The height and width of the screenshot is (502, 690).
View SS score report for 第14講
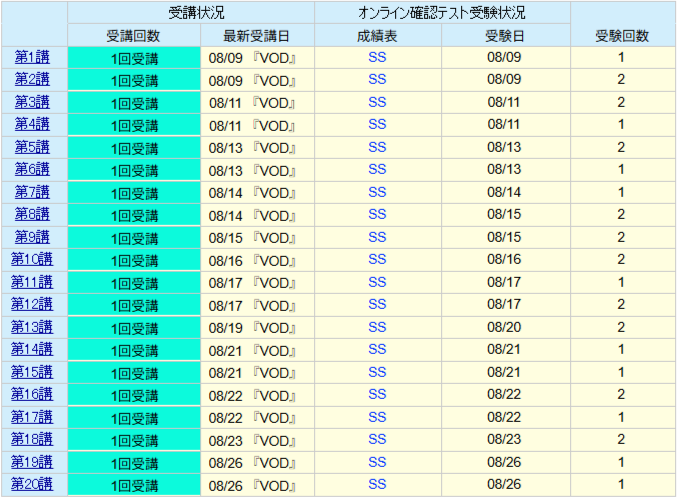[x=377, y=349]
